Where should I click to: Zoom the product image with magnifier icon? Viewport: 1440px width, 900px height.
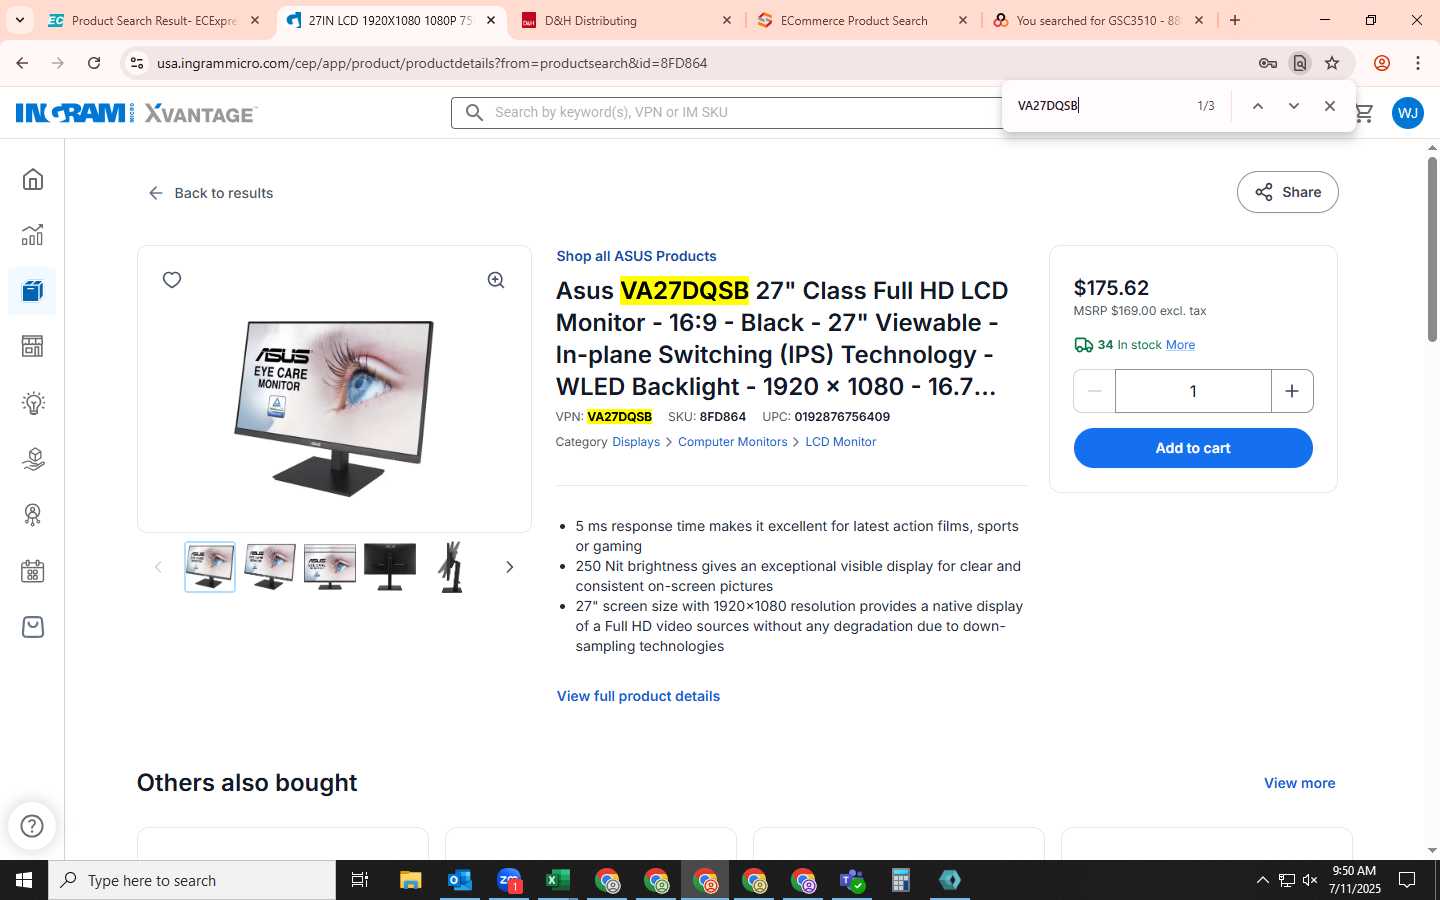(x=496, y=280)
